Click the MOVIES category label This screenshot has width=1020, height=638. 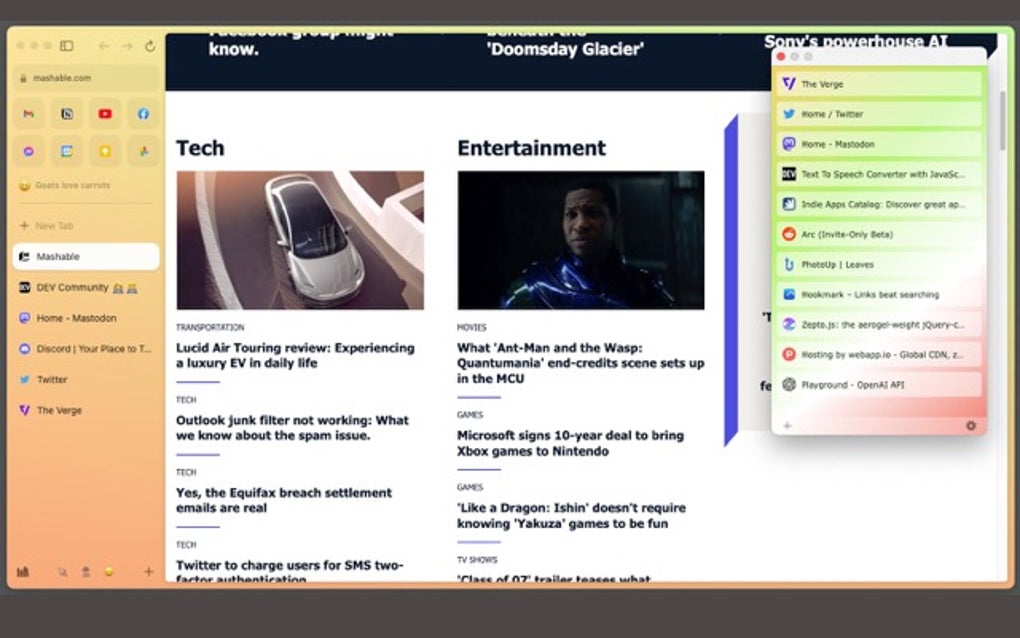472,327
